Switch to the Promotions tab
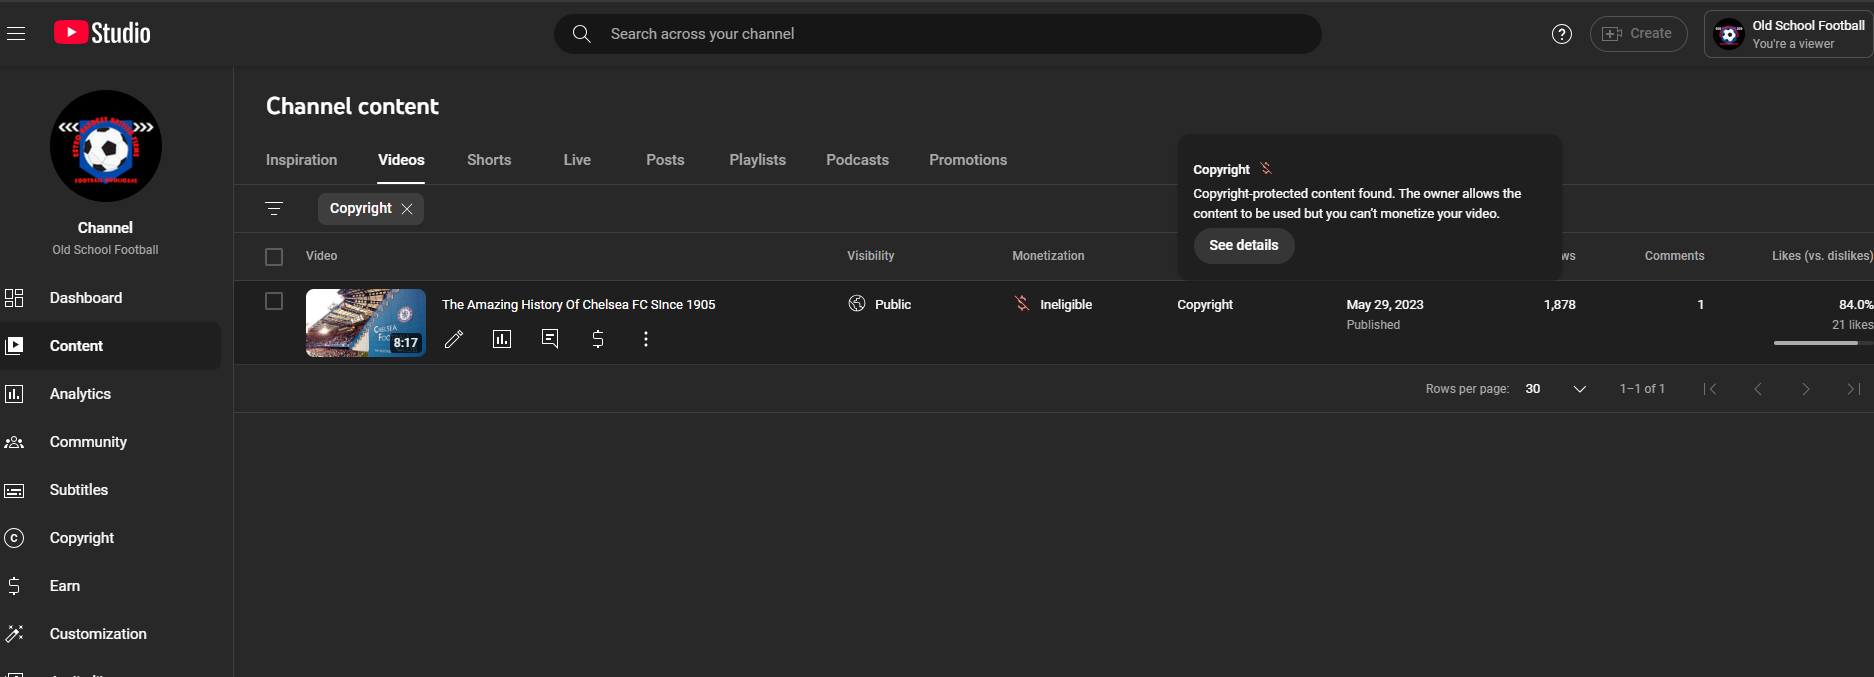Viewport: 1874px width, 677px height. coord(968,160)
